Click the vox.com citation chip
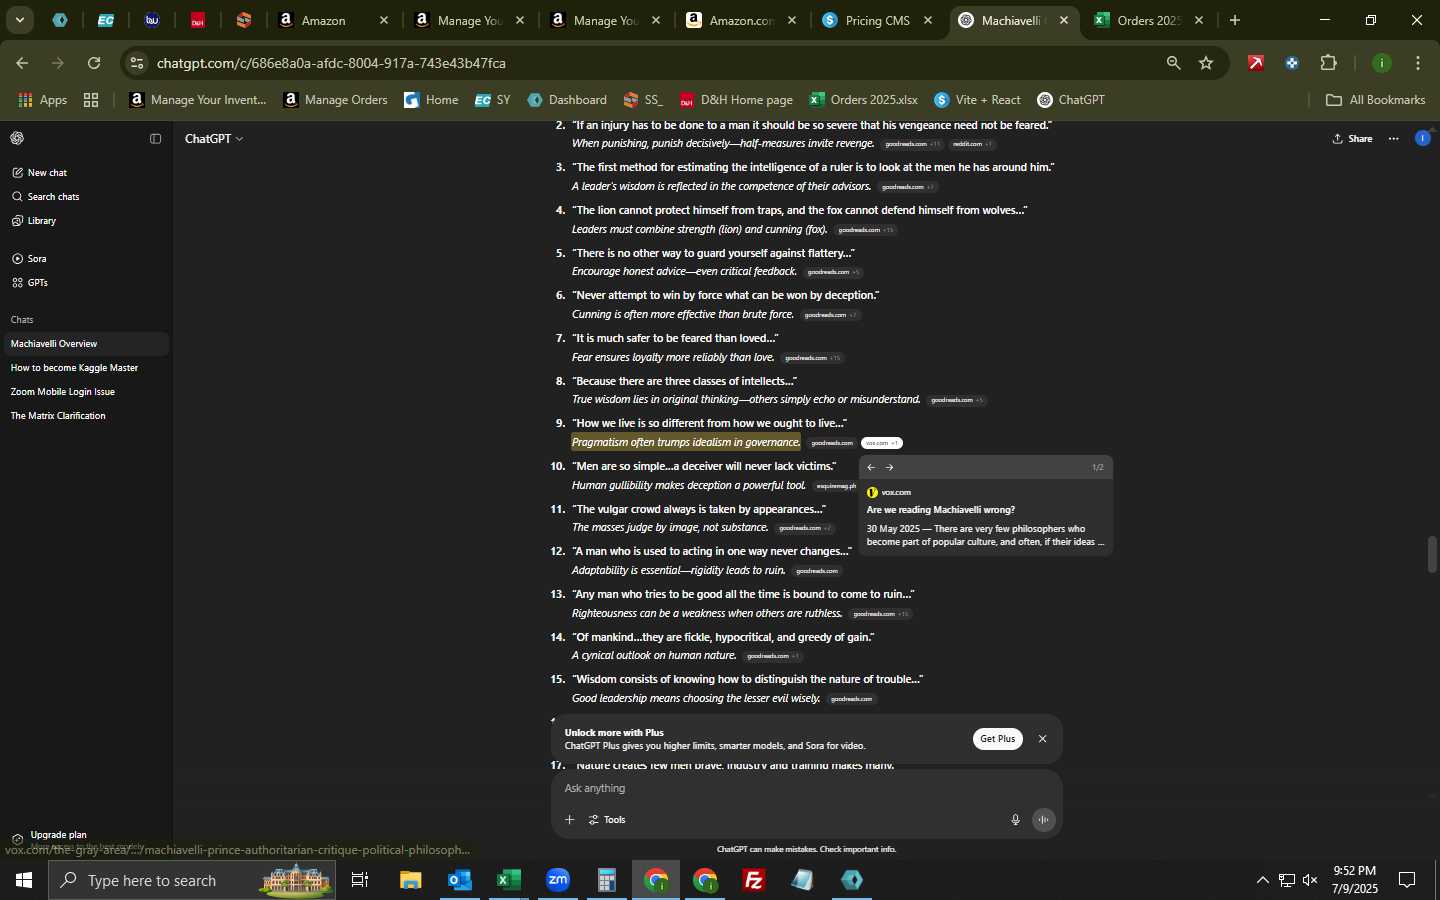This screenshot has width=1440, height=900. tap(882, 443)
